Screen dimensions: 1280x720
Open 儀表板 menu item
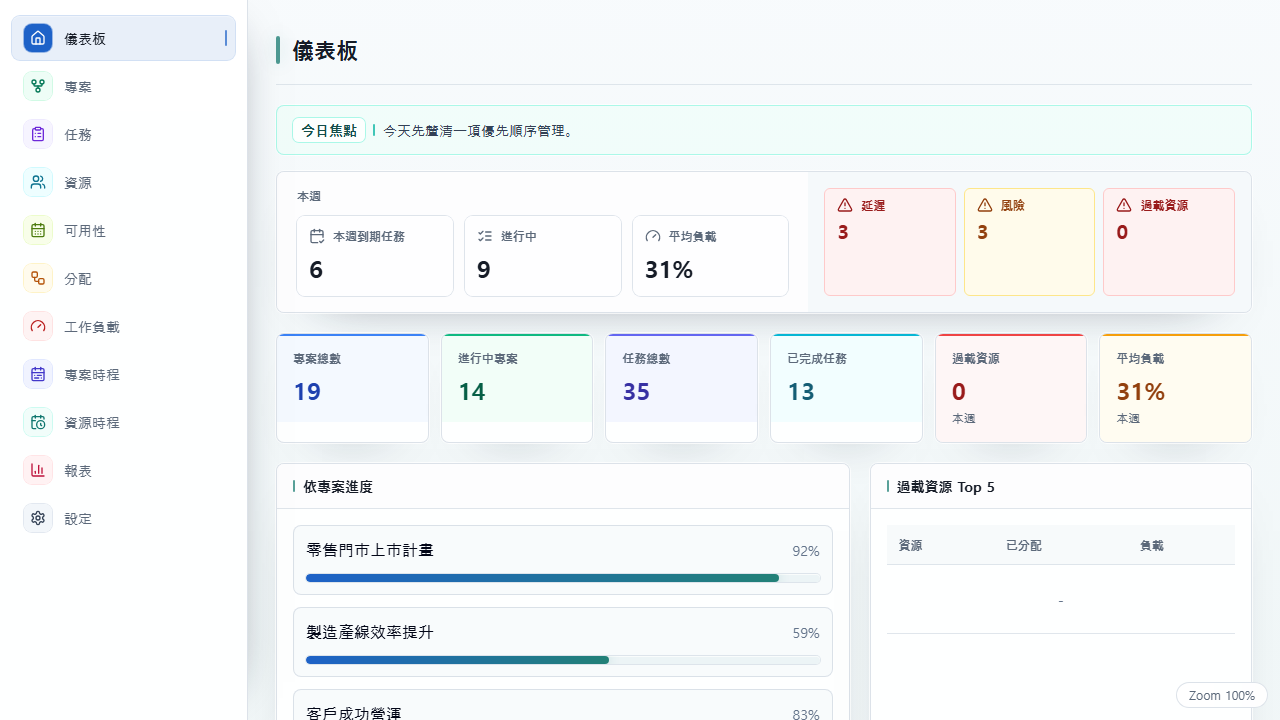124,38
